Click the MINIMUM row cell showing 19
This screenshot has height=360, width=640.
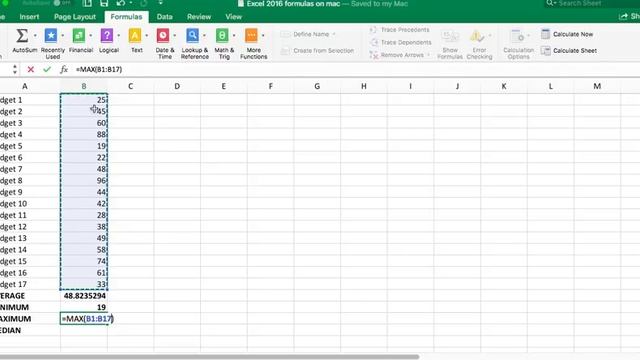(84, 307)
